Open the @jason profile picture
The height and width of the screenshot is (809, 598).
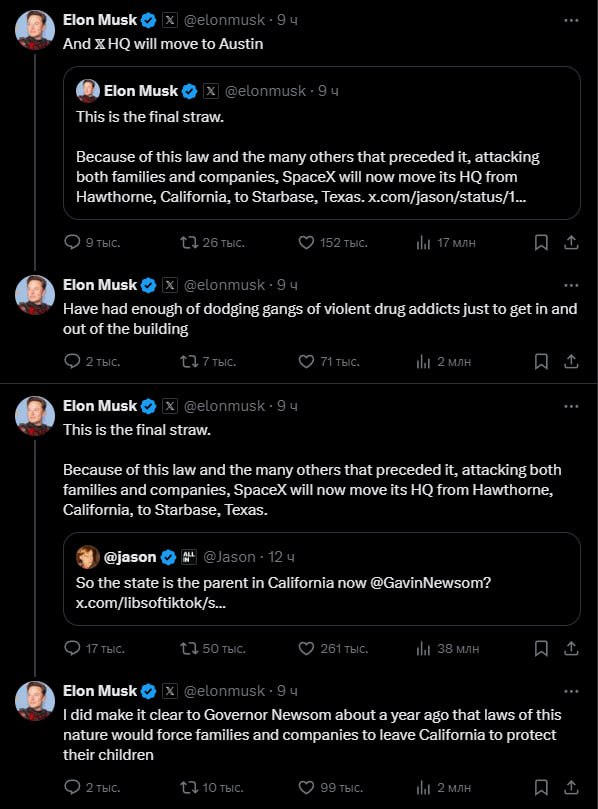tap(88, 557)
